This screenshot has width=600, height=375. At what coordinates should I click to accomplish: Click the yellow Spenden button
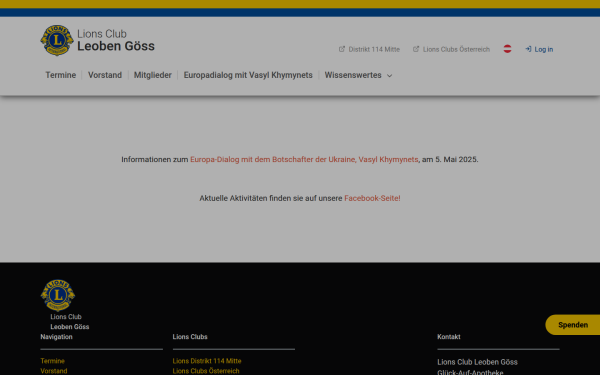click(572, 325)
